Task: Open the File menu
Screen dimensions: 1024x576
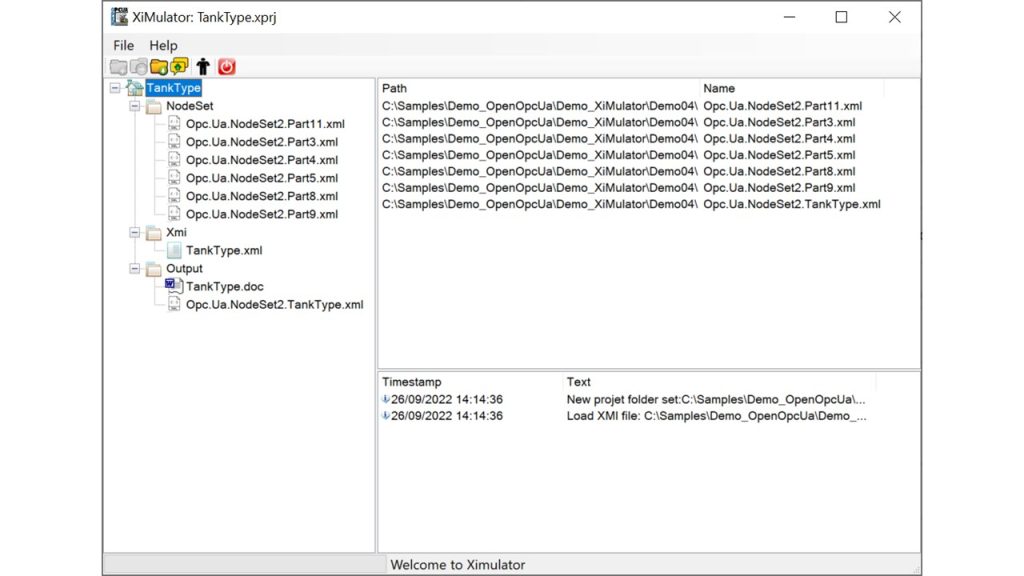Action: (x=123, y=45)
